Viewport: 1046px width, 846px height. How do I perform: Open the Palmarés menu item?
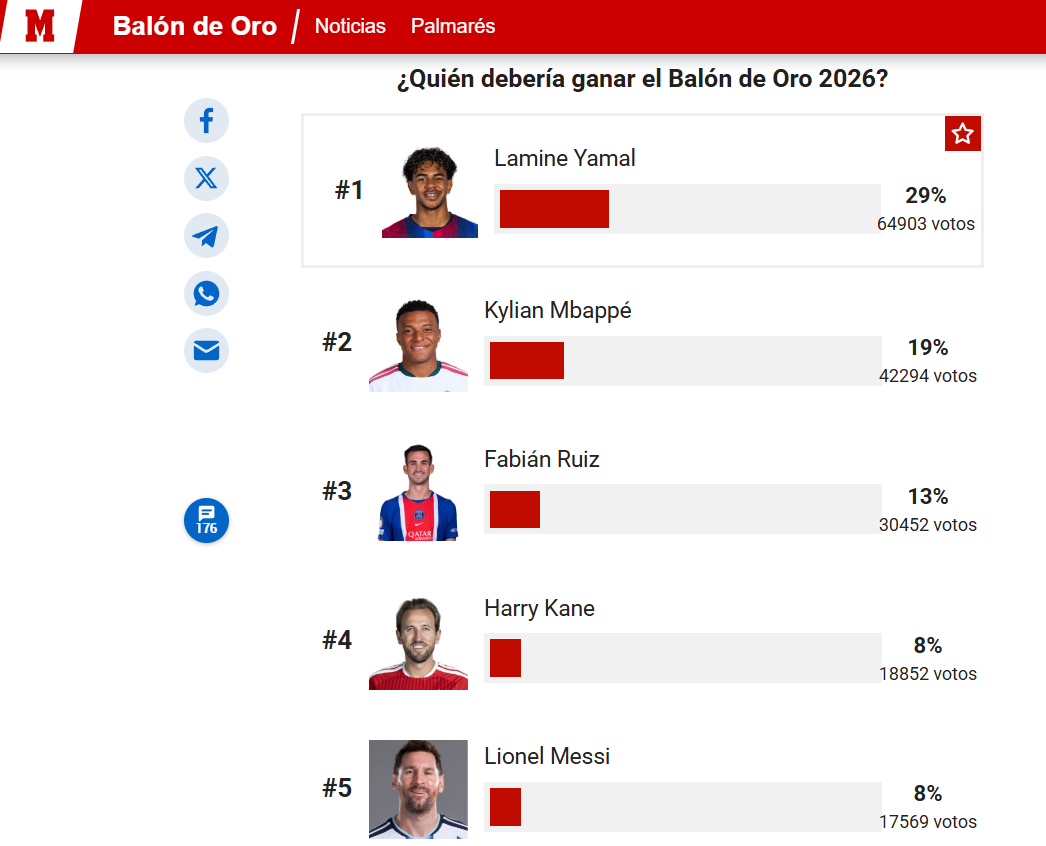pos(453,26)
